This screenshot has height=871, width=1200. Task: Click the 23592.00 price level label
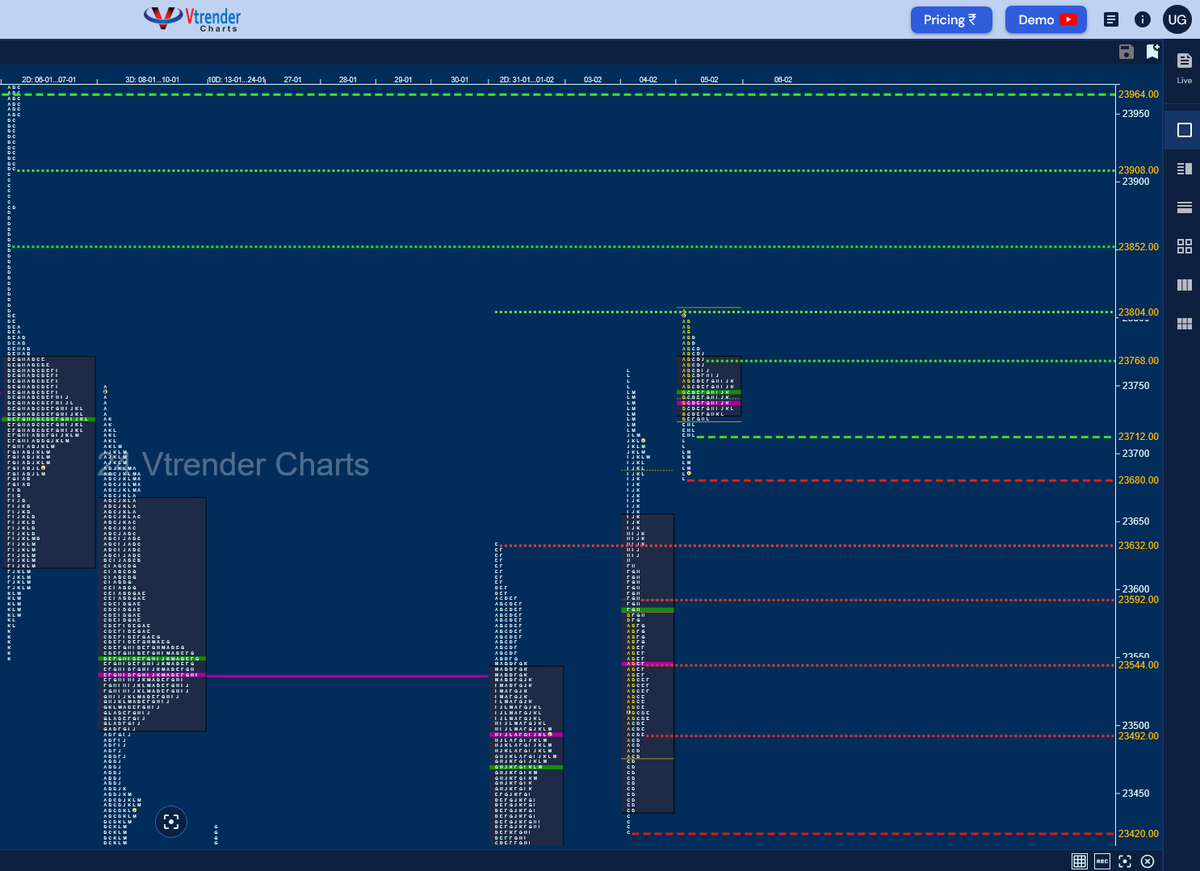point(1139,599)
